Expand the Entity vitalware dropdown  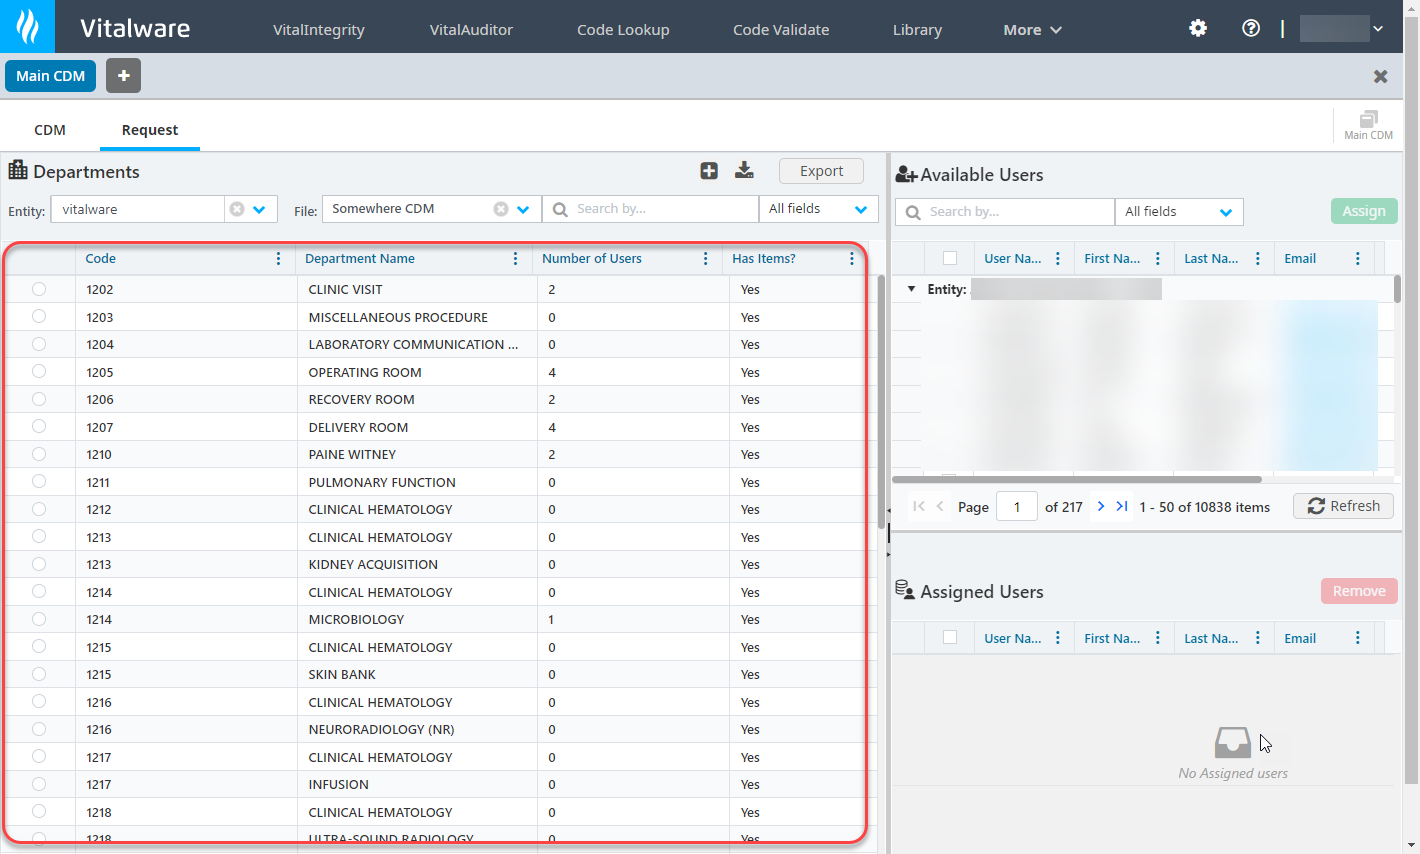(x=259, y=209)
